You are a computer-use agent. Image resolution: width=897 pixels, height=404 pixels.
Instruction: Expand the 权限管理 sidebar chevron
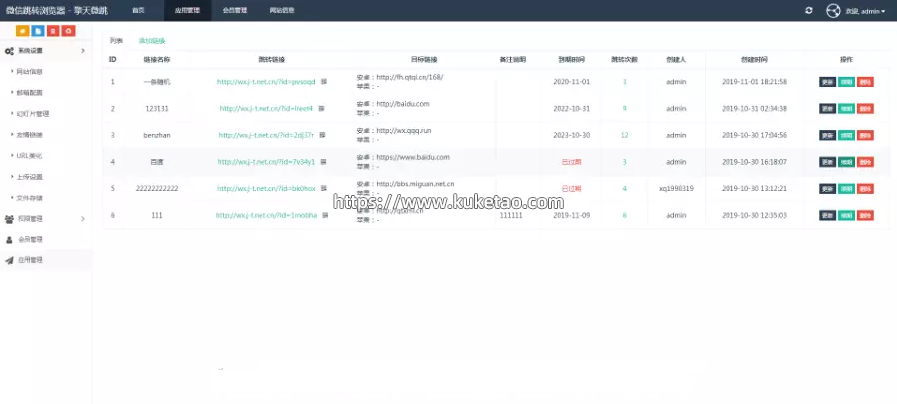tap(82, 219)
